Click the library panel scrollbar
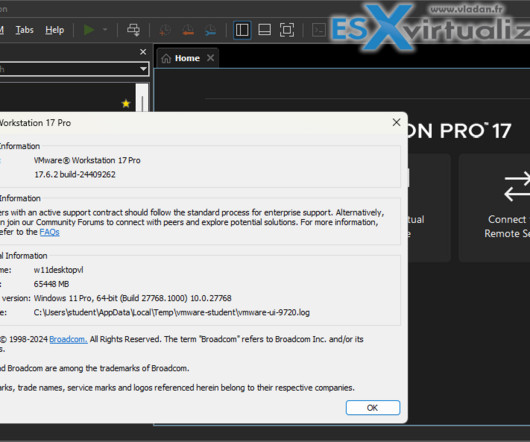This screenshot has width=530, height=442. pyautogui.click(x=142, y=98)
